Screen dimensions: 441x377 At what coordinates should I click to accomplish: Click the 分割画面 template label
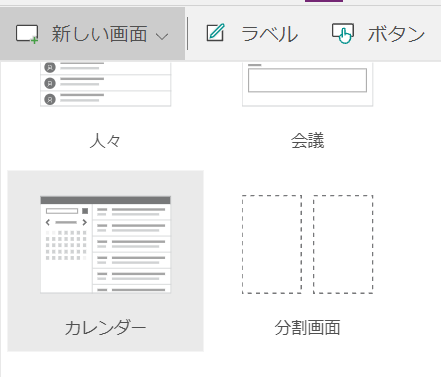click(x=307, y=328)
